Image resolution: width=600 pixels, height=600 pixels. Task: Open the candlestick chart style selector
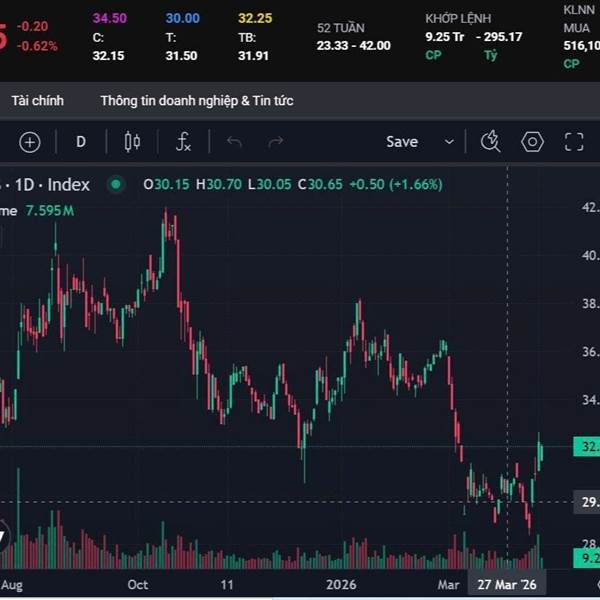[x=132, y=142]
